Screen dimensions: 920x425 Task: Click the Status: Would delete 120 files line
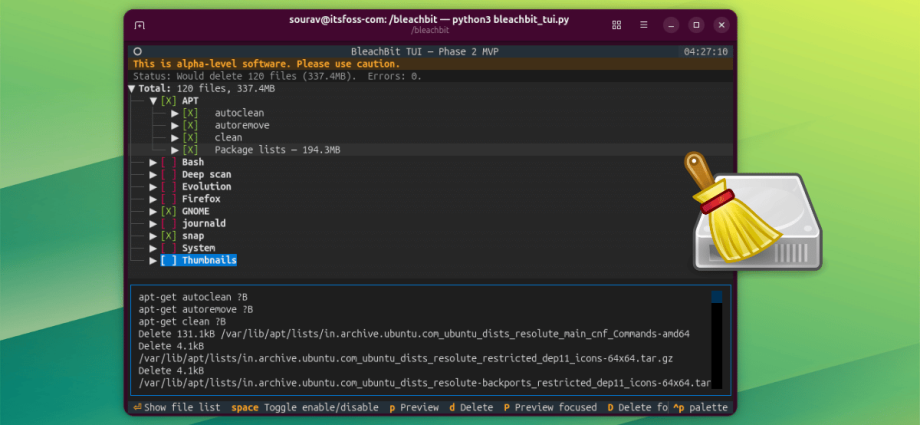[277, 76]
